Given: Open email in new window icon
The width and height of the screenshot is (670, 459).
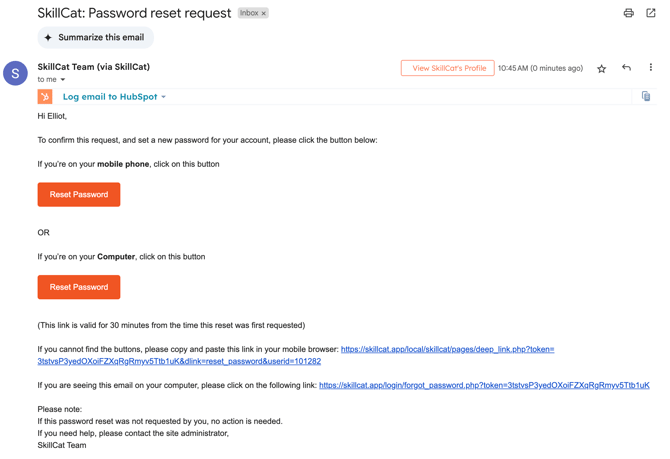Looking at the screenshot, I should [650, 13].
